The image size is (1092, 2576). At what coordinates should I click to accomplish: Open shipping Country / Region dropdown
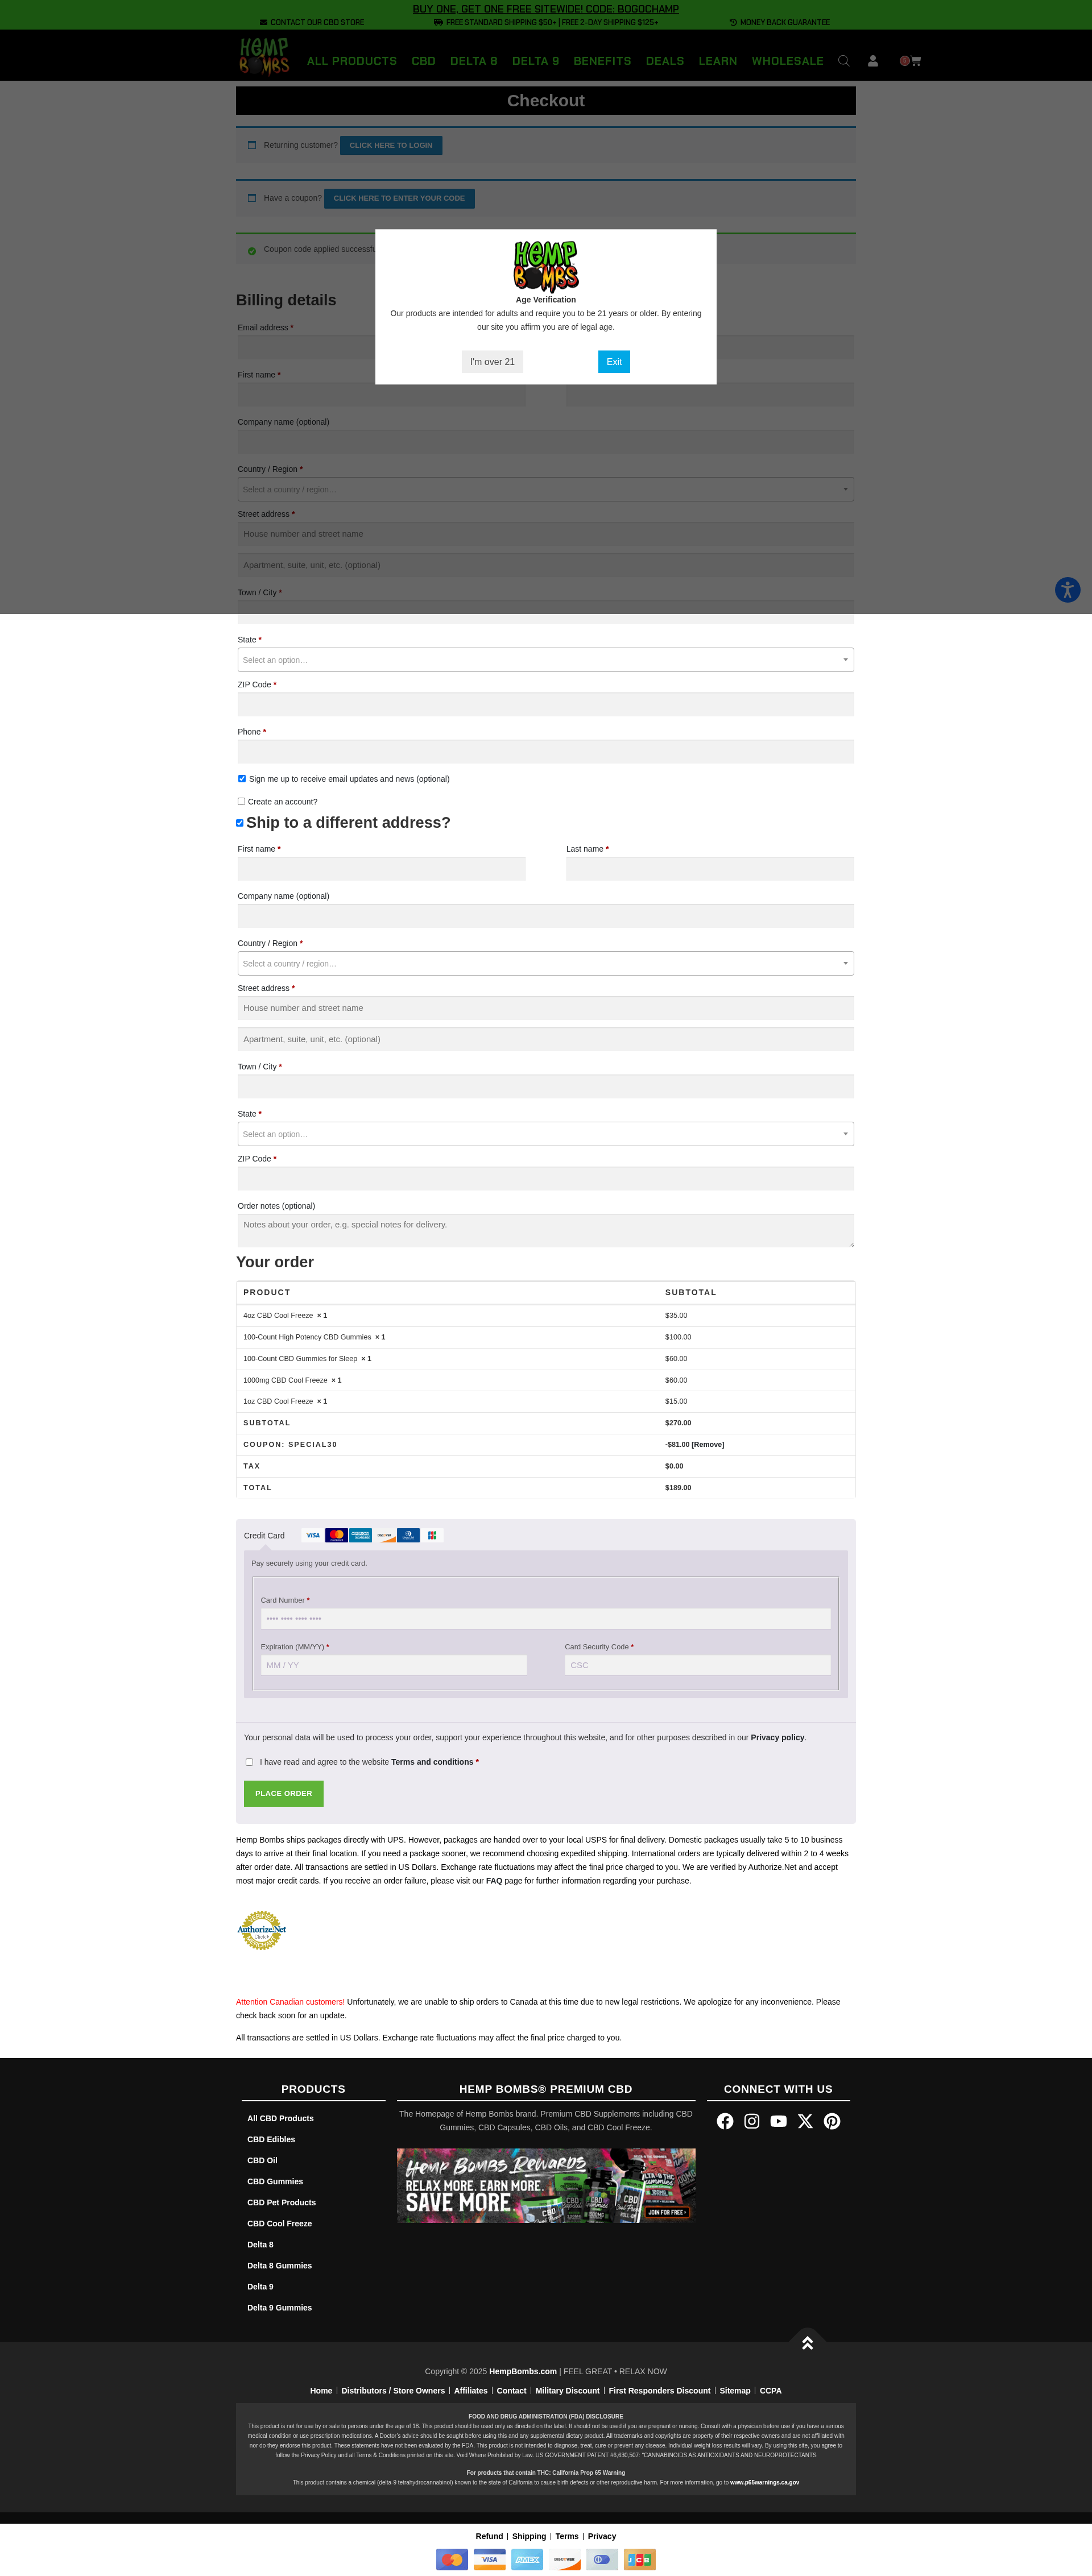(545, 963)
